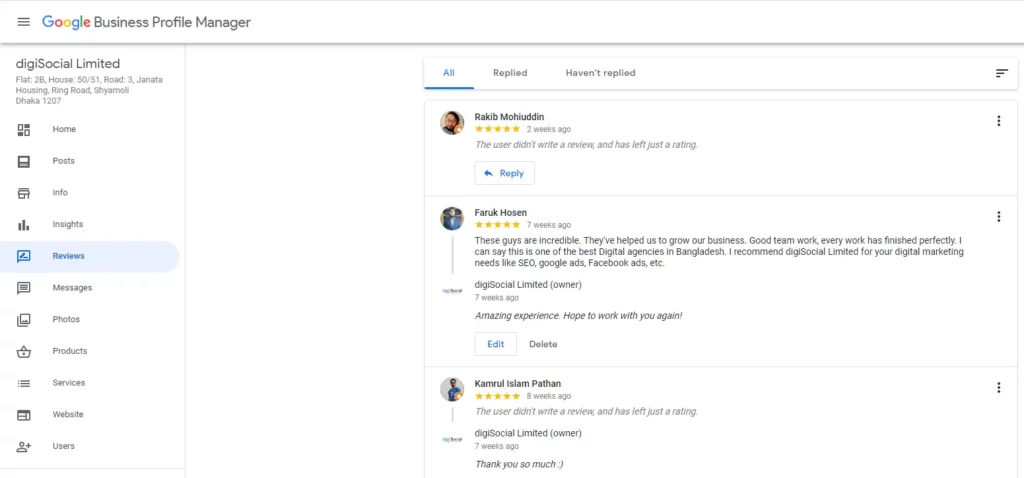
Task: Open more options for Faruk Hosen review
Action: (x=999, y=217)
